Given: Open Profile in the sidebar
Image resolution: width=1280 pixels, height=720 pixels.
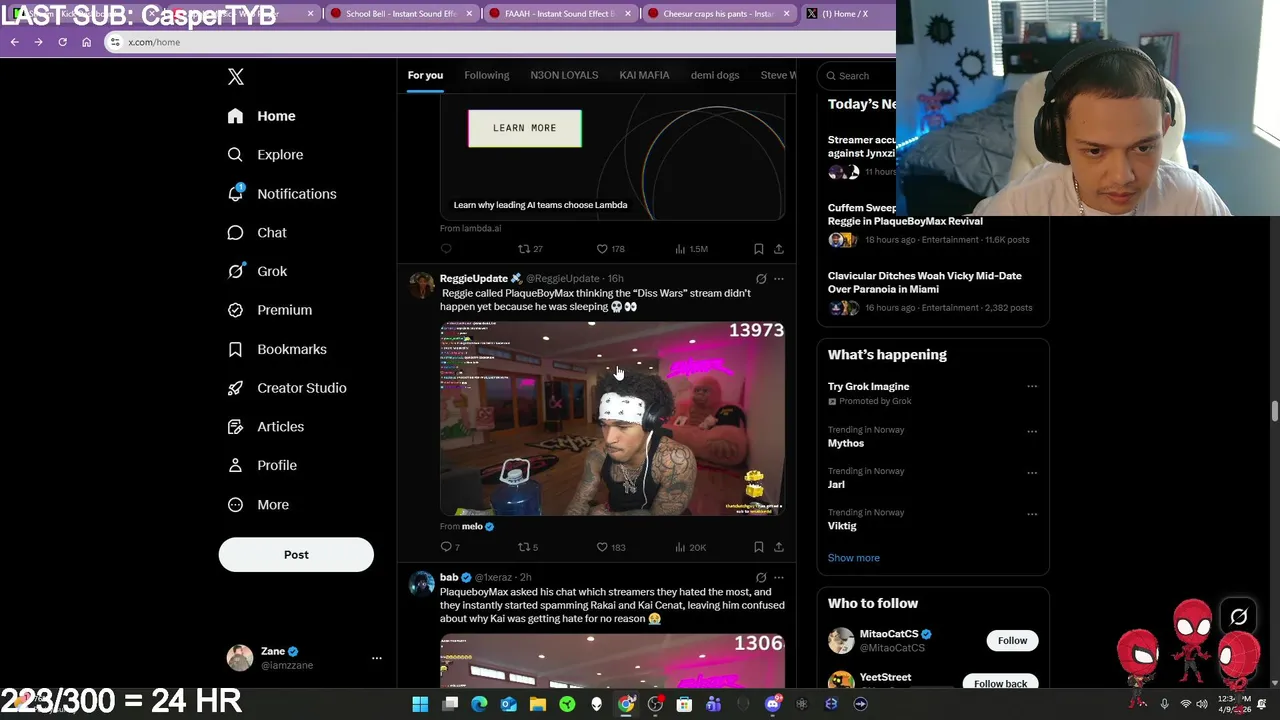Looking at the screenshot, I should pos(262,466).
